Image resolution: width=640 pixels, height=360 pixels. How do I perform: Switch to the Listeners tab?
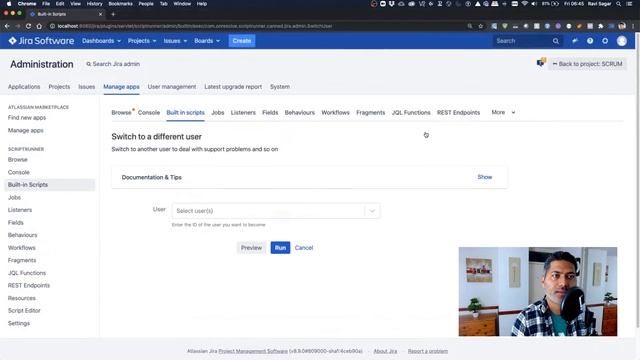point(243,113)
